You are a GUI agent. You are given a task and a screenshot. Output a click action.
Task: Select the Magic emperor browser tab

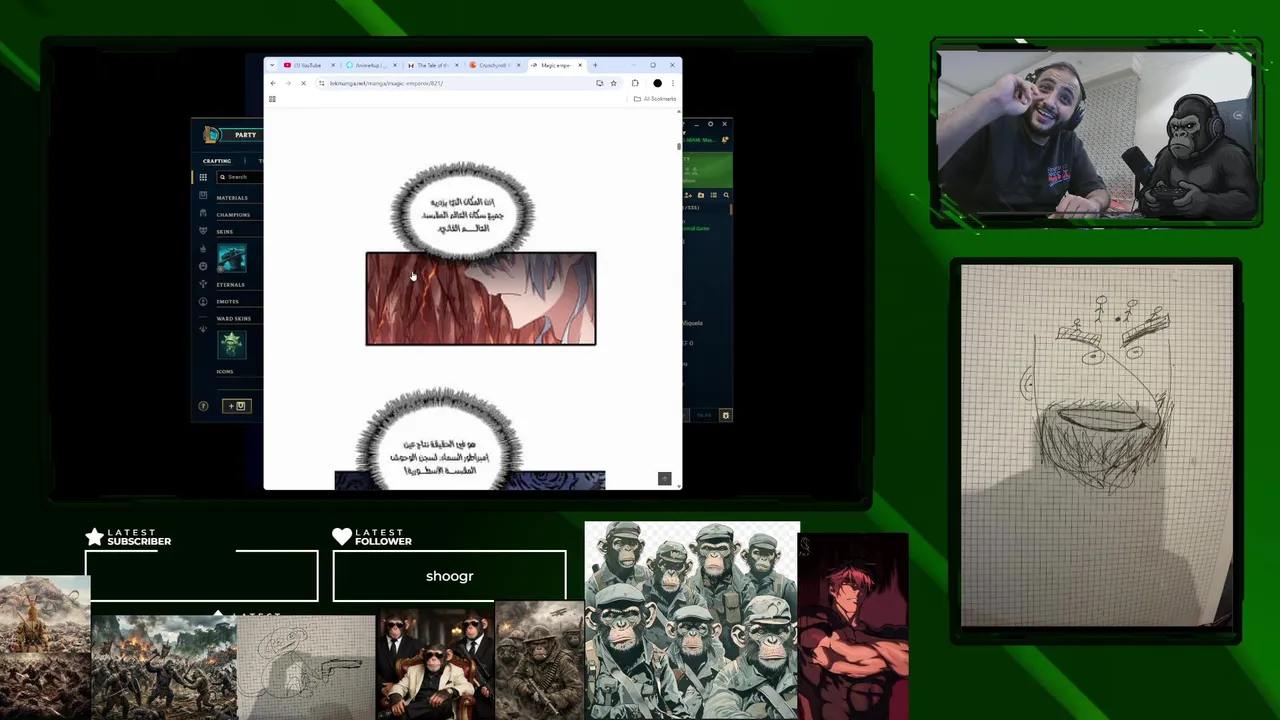click(556, 65)
